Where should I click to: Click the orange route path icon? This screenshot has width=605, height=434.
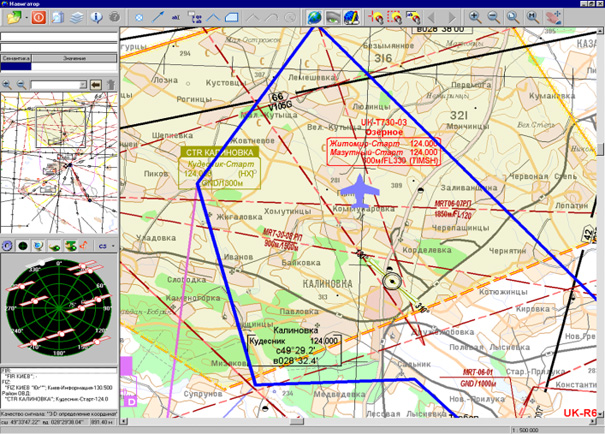click(x=84, y=245)
